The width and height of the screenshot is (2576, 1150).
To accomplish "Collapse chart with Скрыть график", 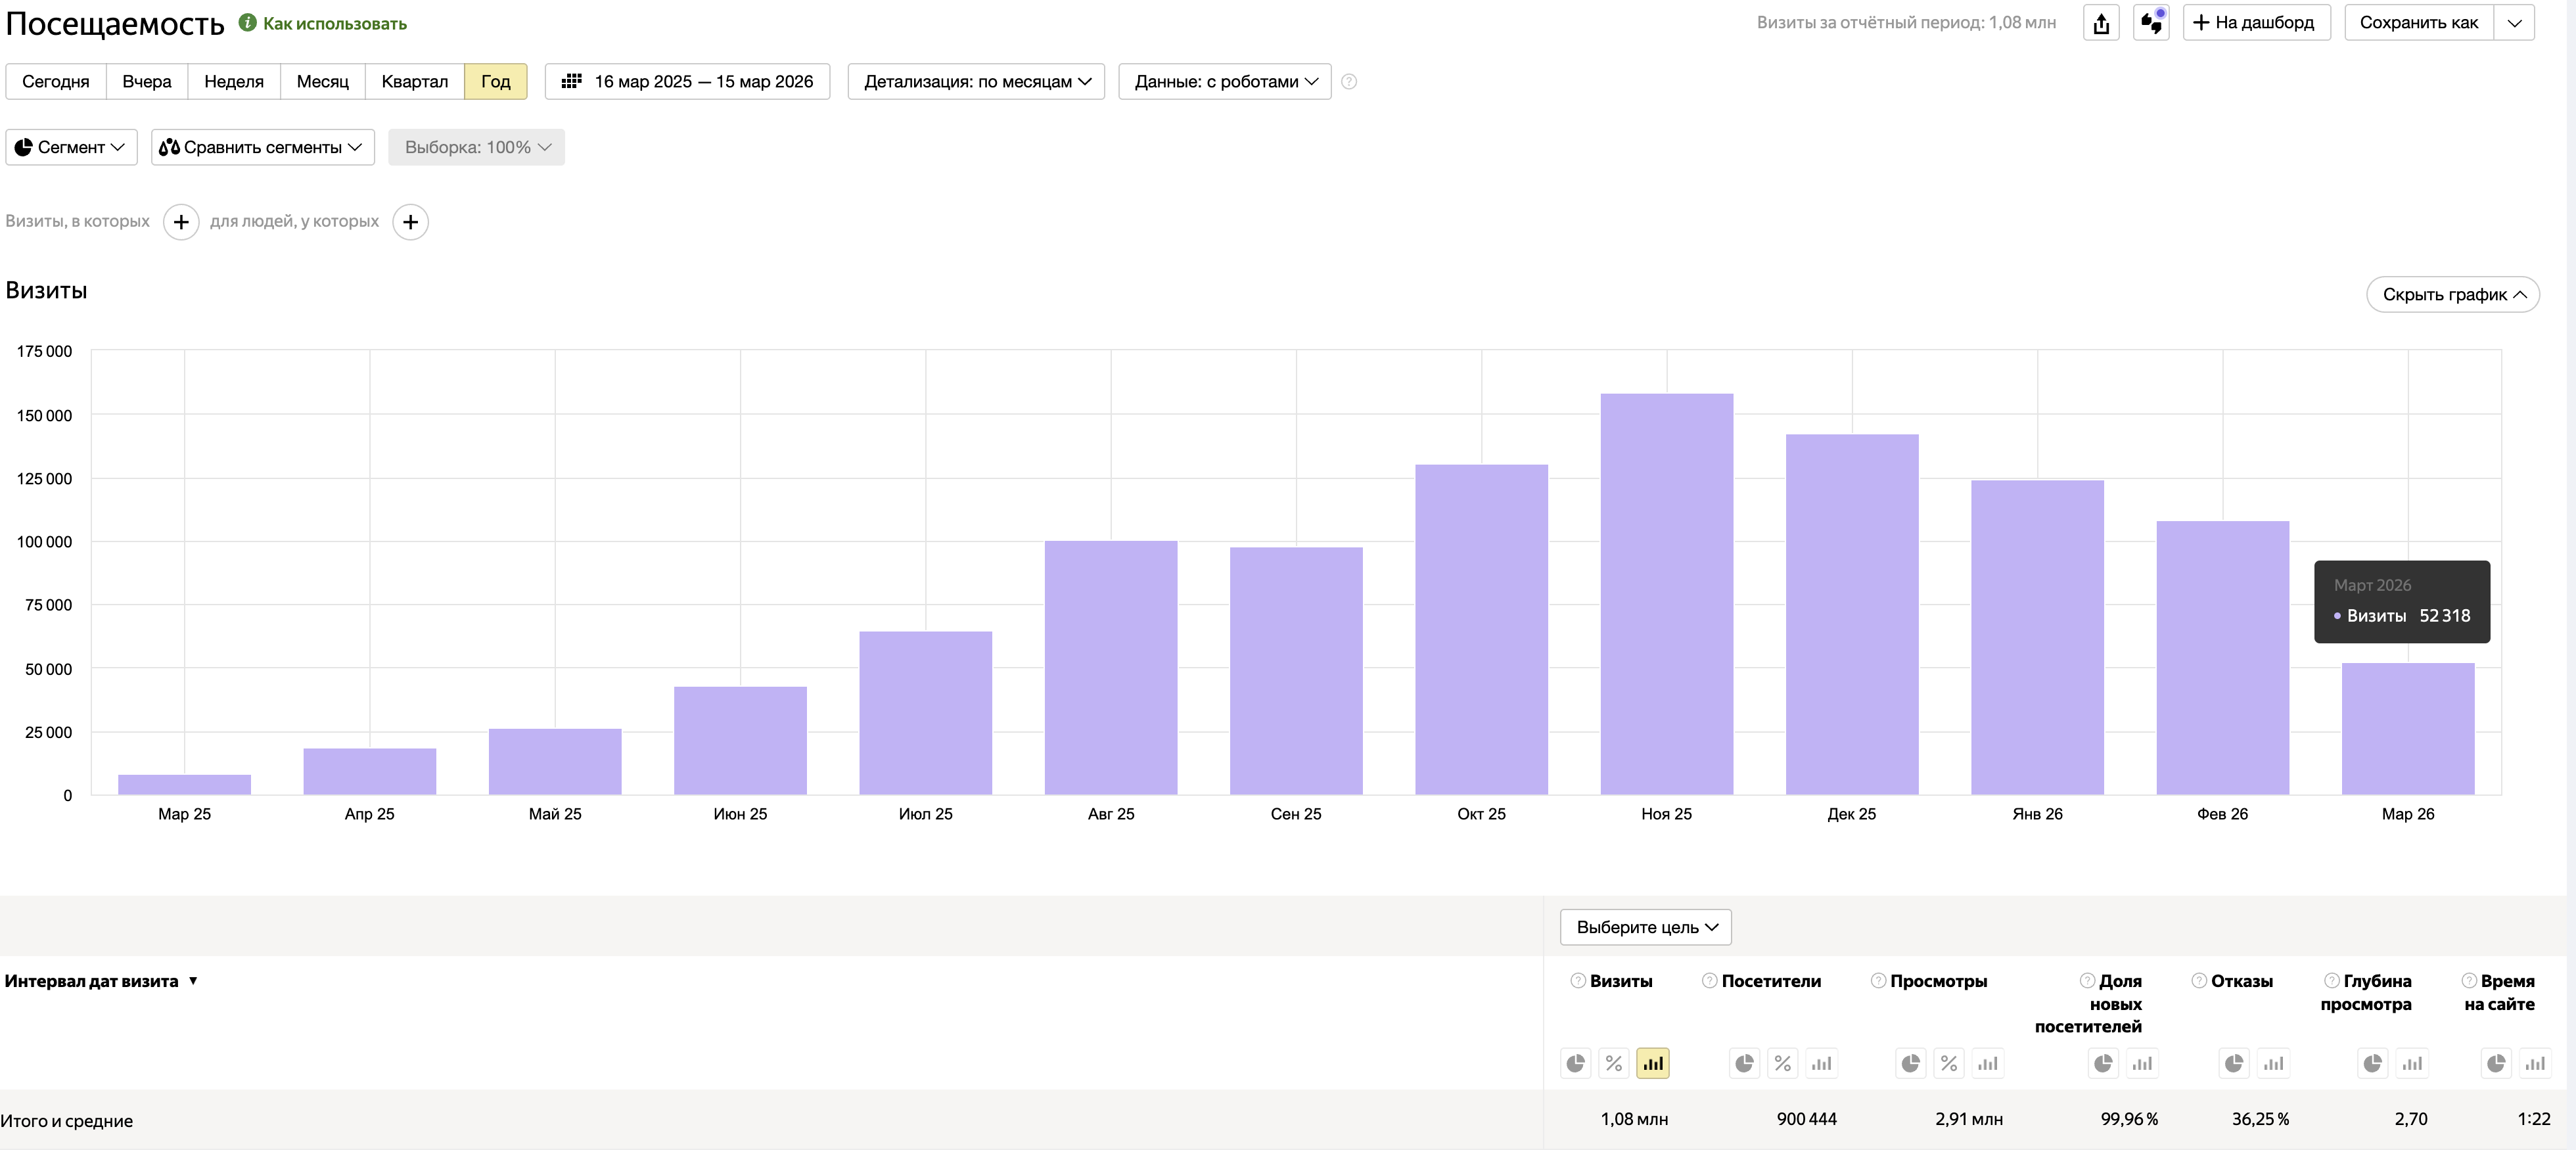I will tap(2452, 295).
